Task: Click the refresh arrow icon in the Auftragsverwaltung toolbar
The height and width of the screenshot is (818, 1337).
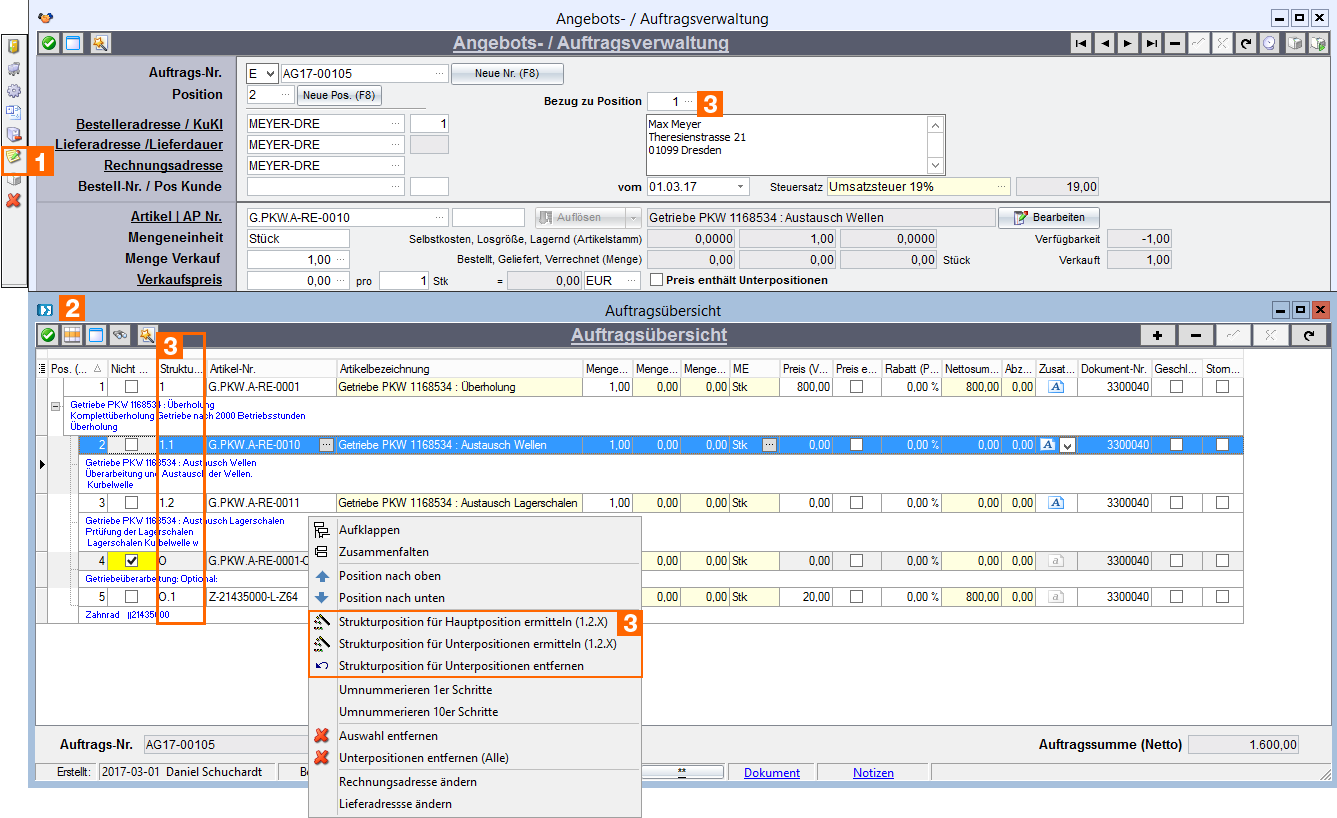Action: pos(1246,43)
